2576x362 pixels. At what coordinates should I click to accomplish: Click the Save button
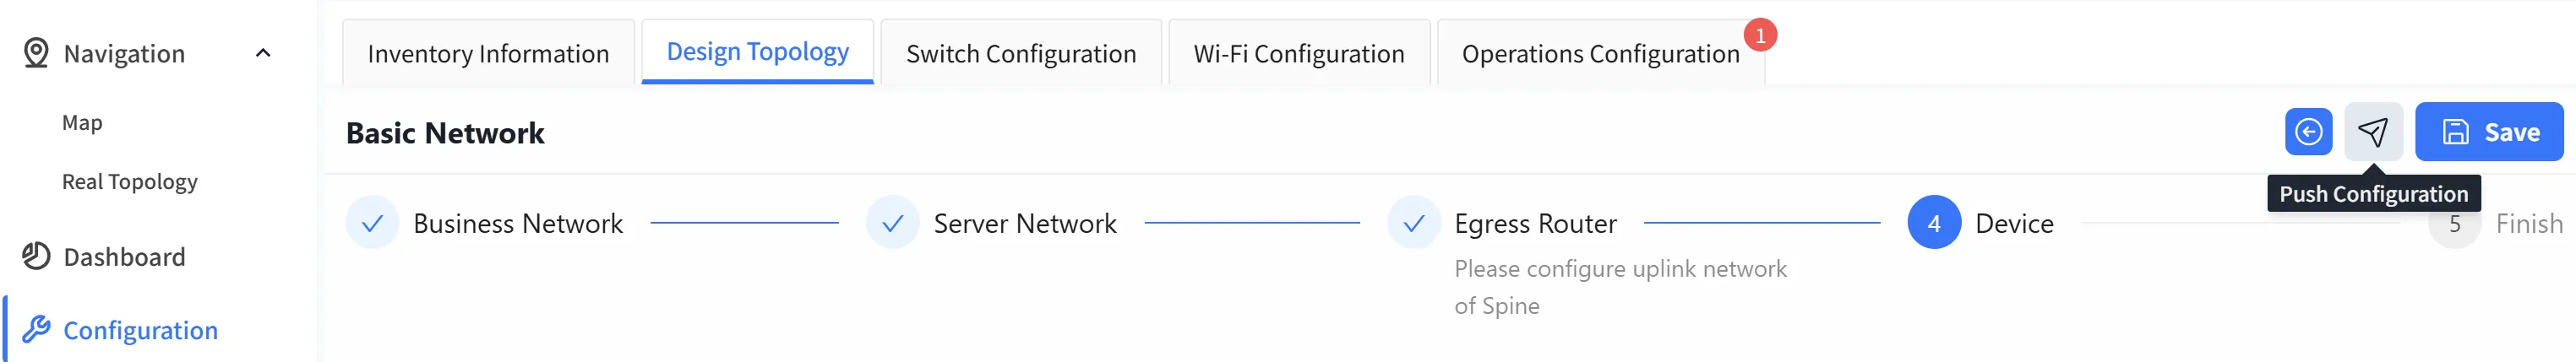click(2489, 132)
